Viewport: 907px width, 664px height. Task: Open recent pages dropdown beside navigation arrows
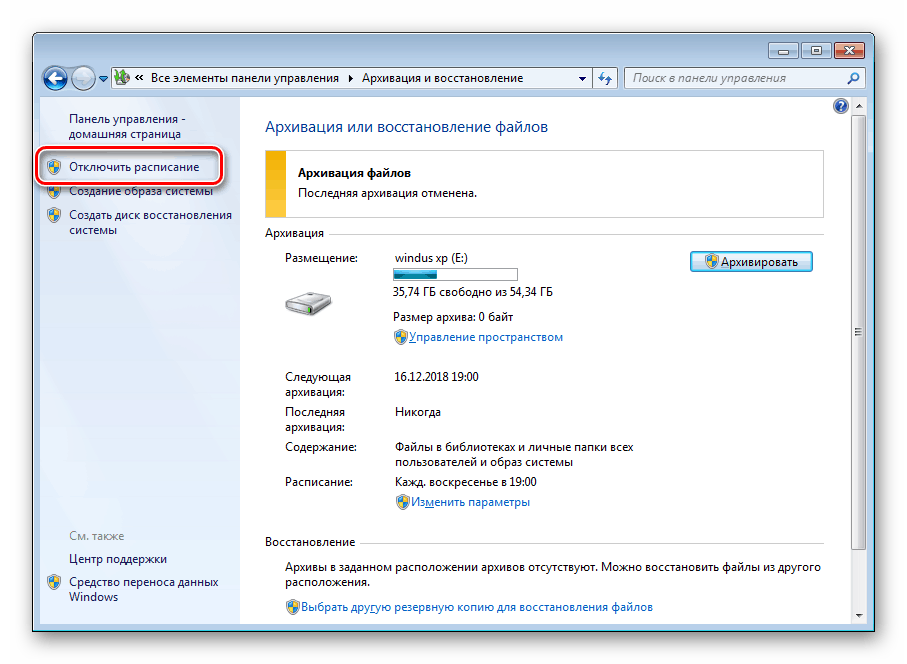[x=103, y=79]
